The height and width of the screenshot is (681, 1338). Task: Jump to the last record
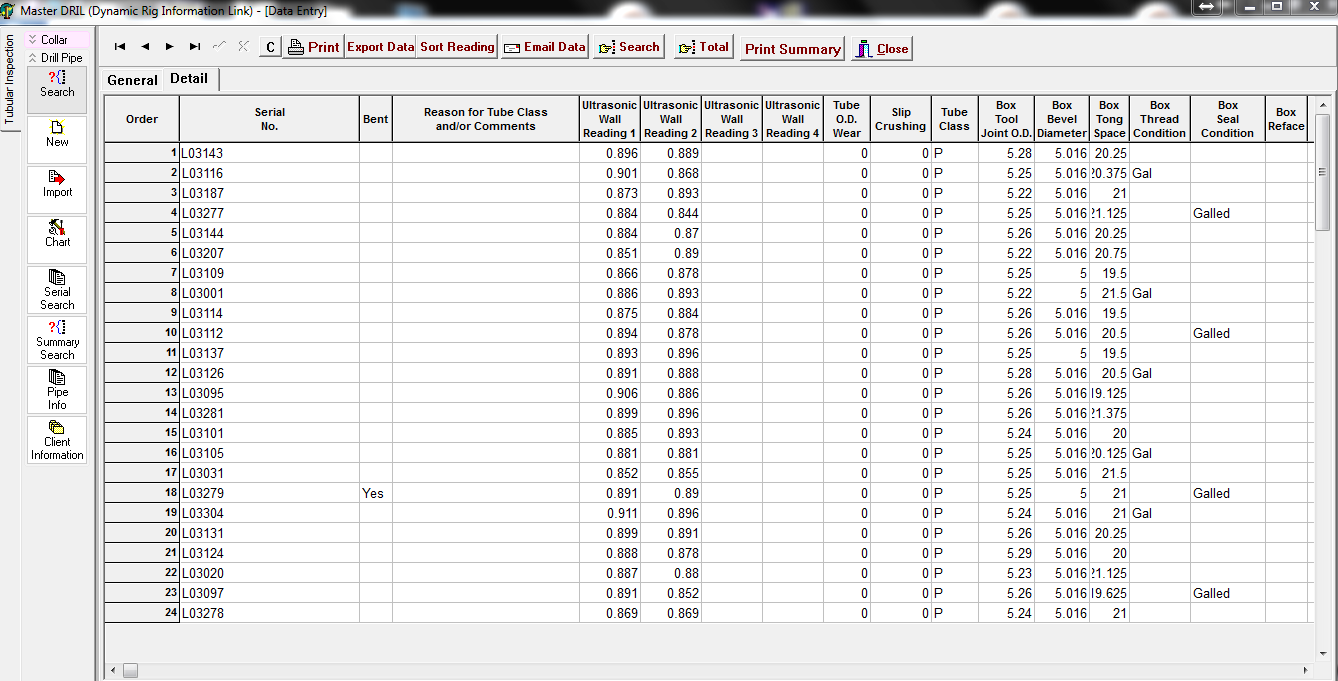(x=195, y=47)
